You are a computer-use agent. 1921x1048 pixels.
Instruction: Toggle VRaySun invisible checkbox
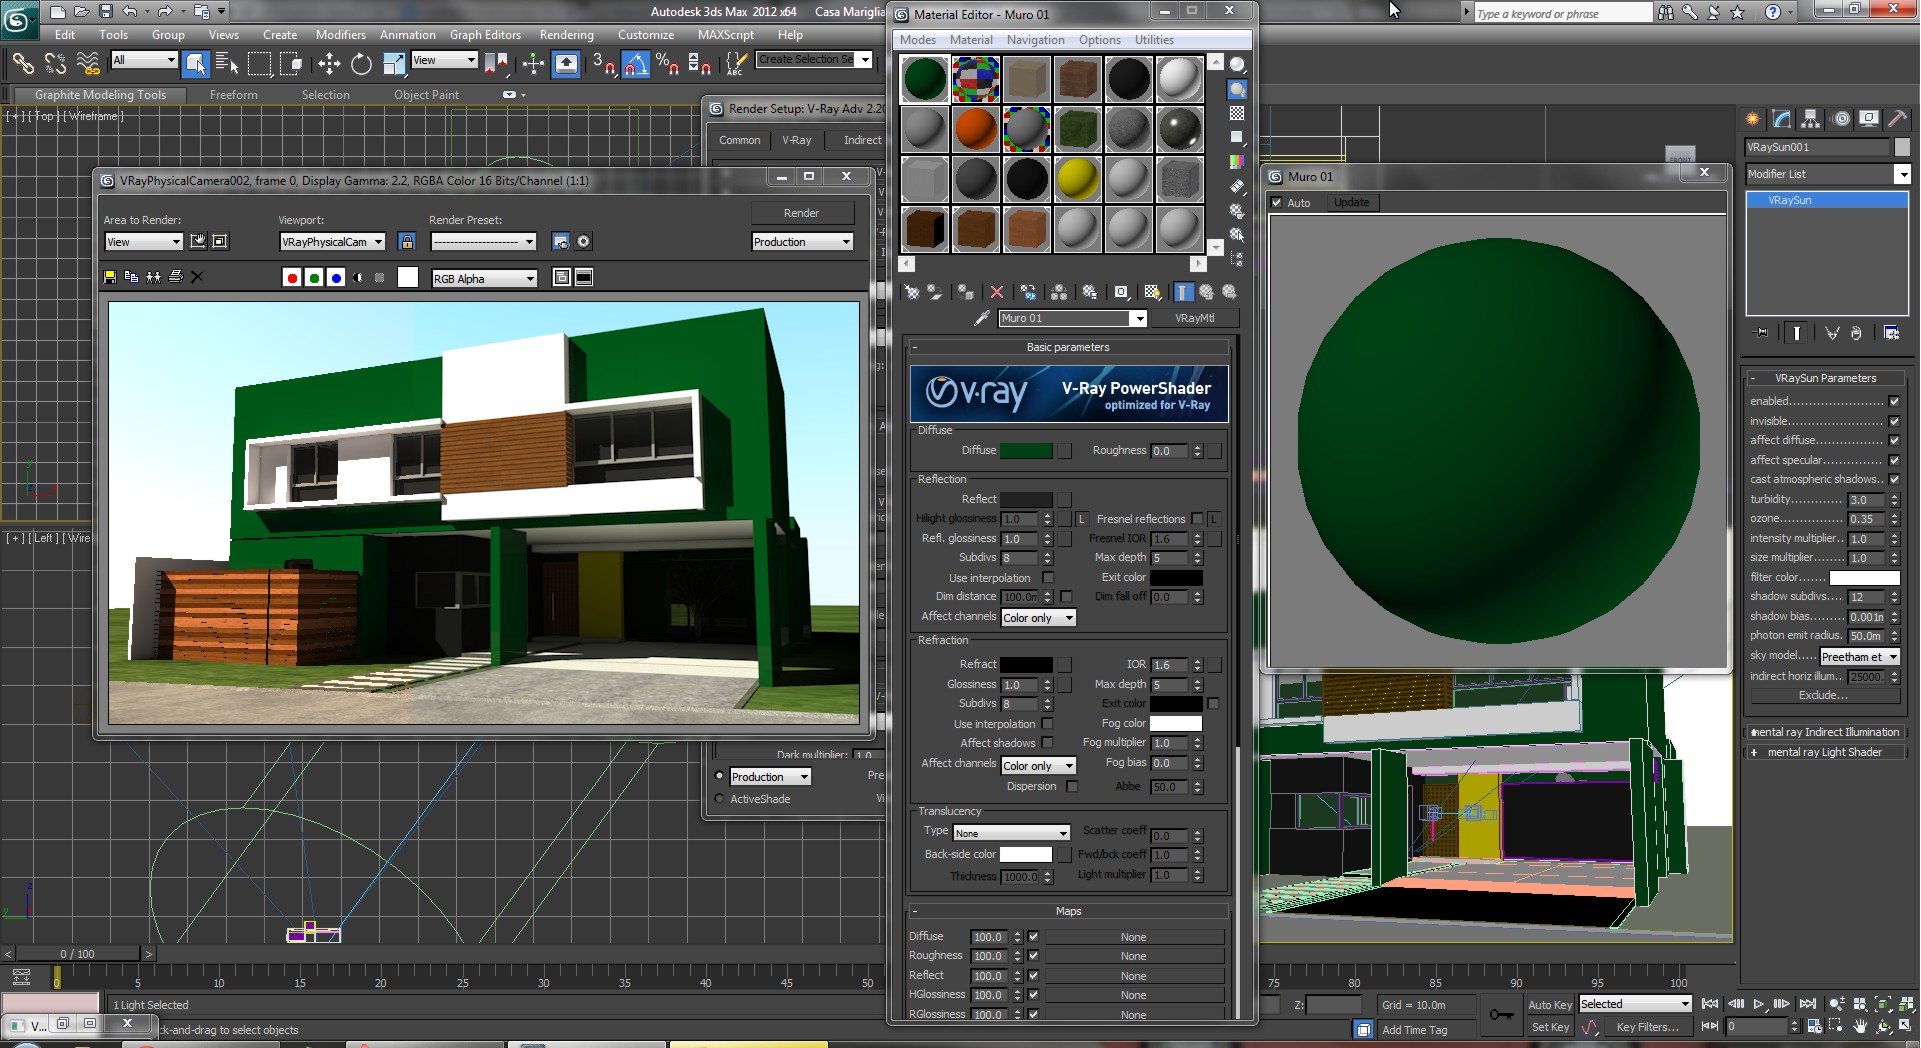[x=1894, y=421]
